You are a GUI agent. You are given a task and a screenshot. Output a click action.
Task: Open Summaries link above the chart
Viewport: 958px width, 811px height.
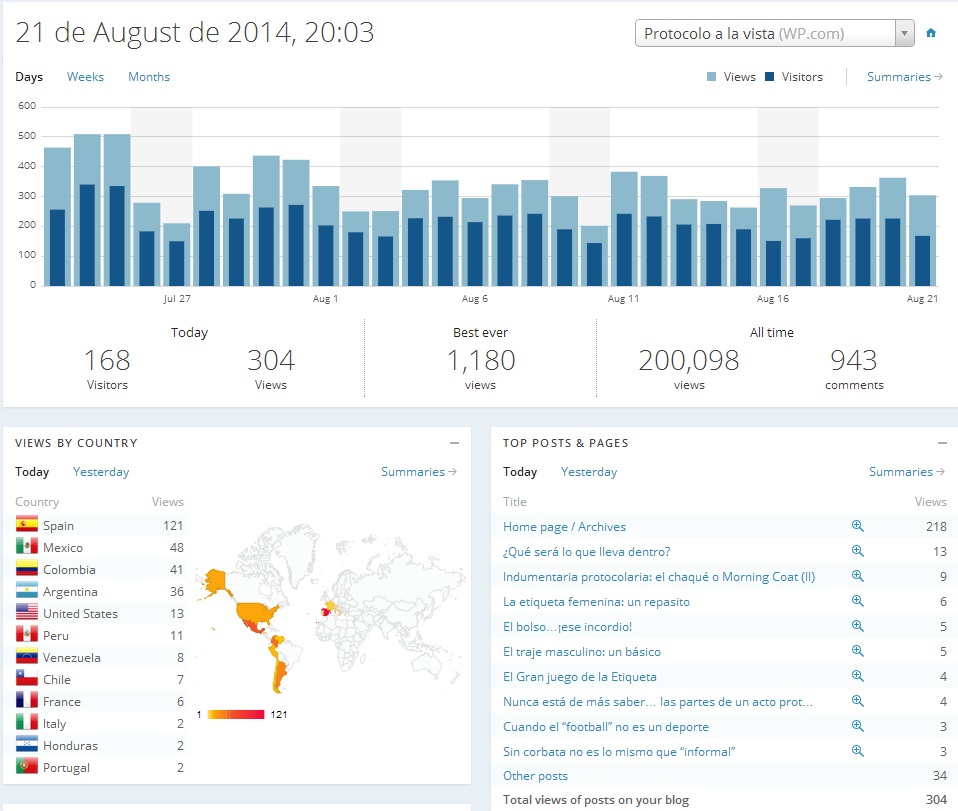click(905, 77)
